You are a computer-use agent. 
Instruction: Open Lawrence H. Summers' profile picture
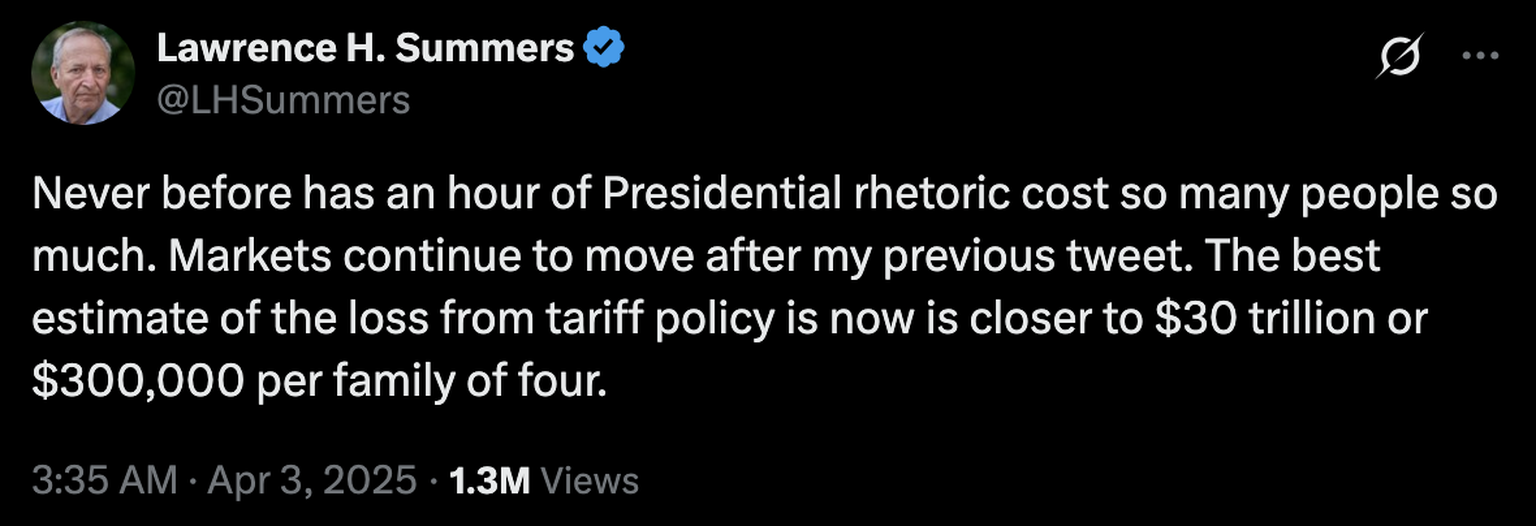[x=83, y=73]
